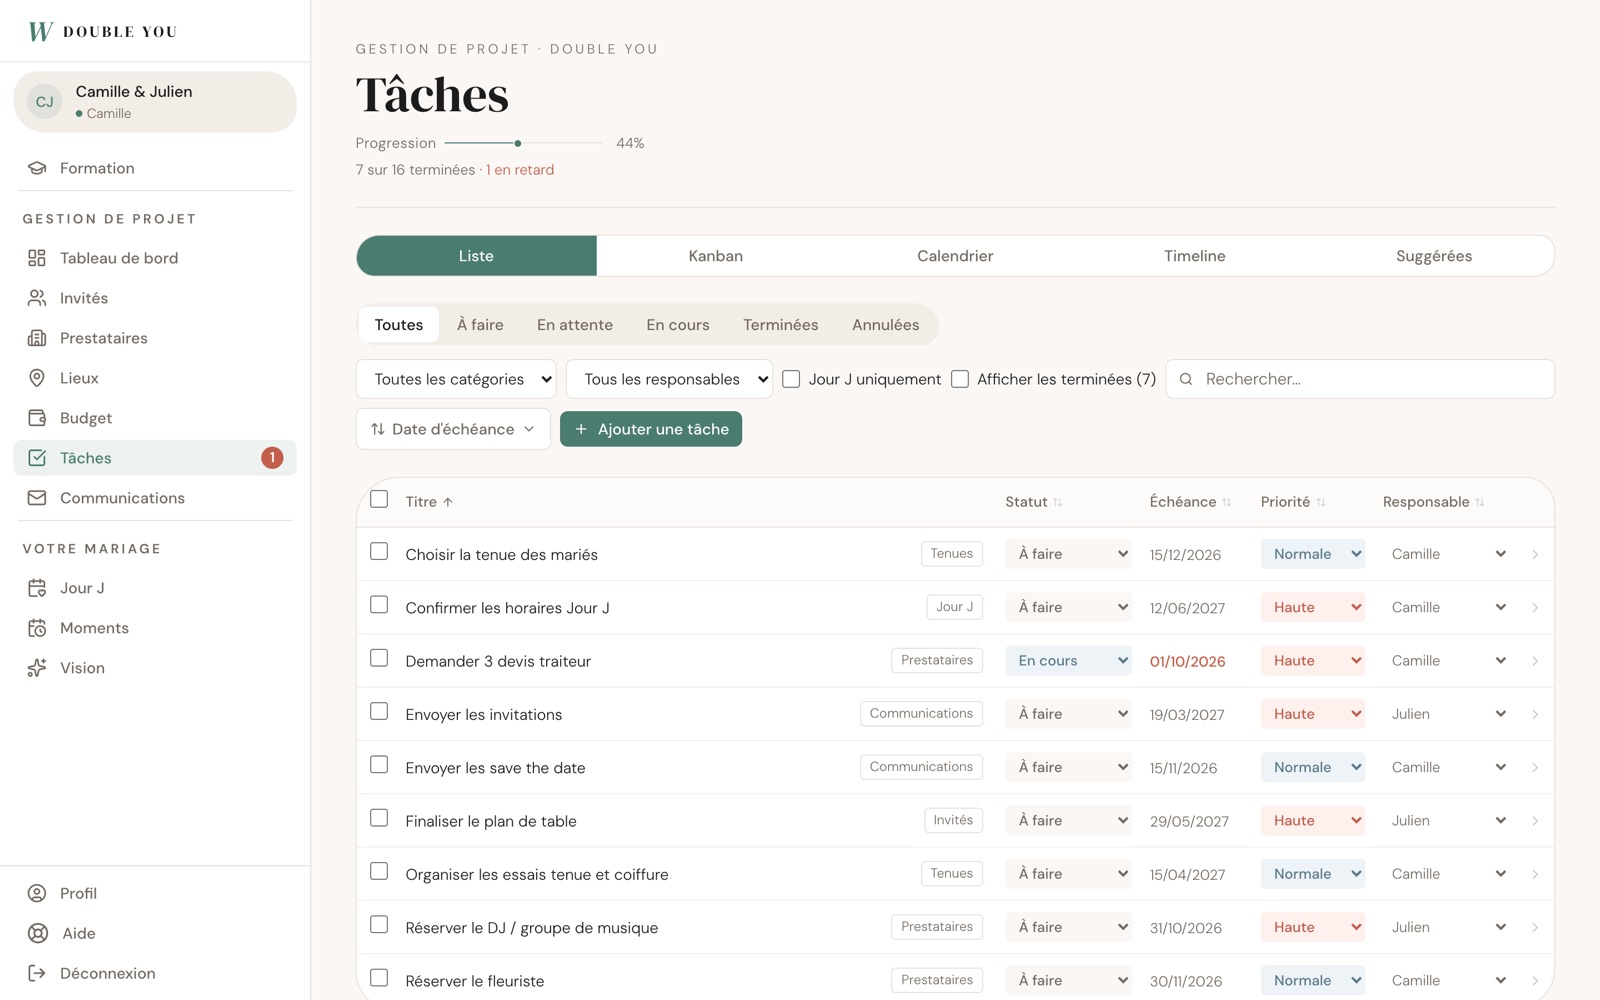The image size is (1600, 1000).
Task: Open the Formation graduation cap icon
Action: (x=37, y=168)
